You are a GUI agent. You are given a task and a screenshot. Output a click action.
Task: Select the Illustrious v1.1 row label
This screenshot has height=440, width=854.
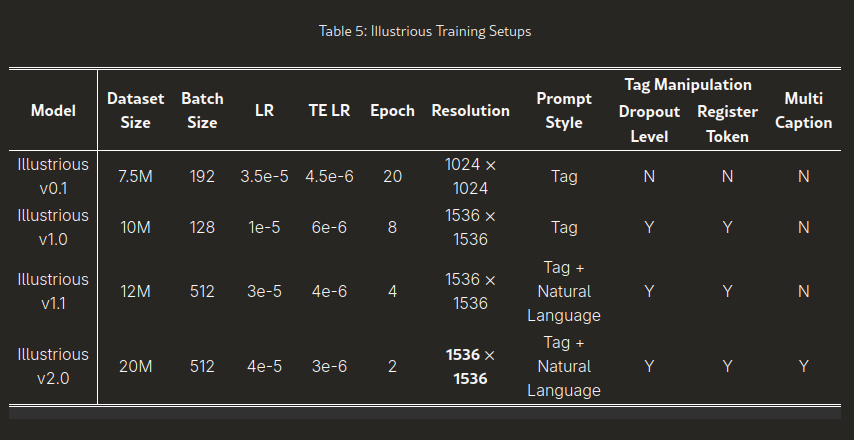click(x=53, y=291)
